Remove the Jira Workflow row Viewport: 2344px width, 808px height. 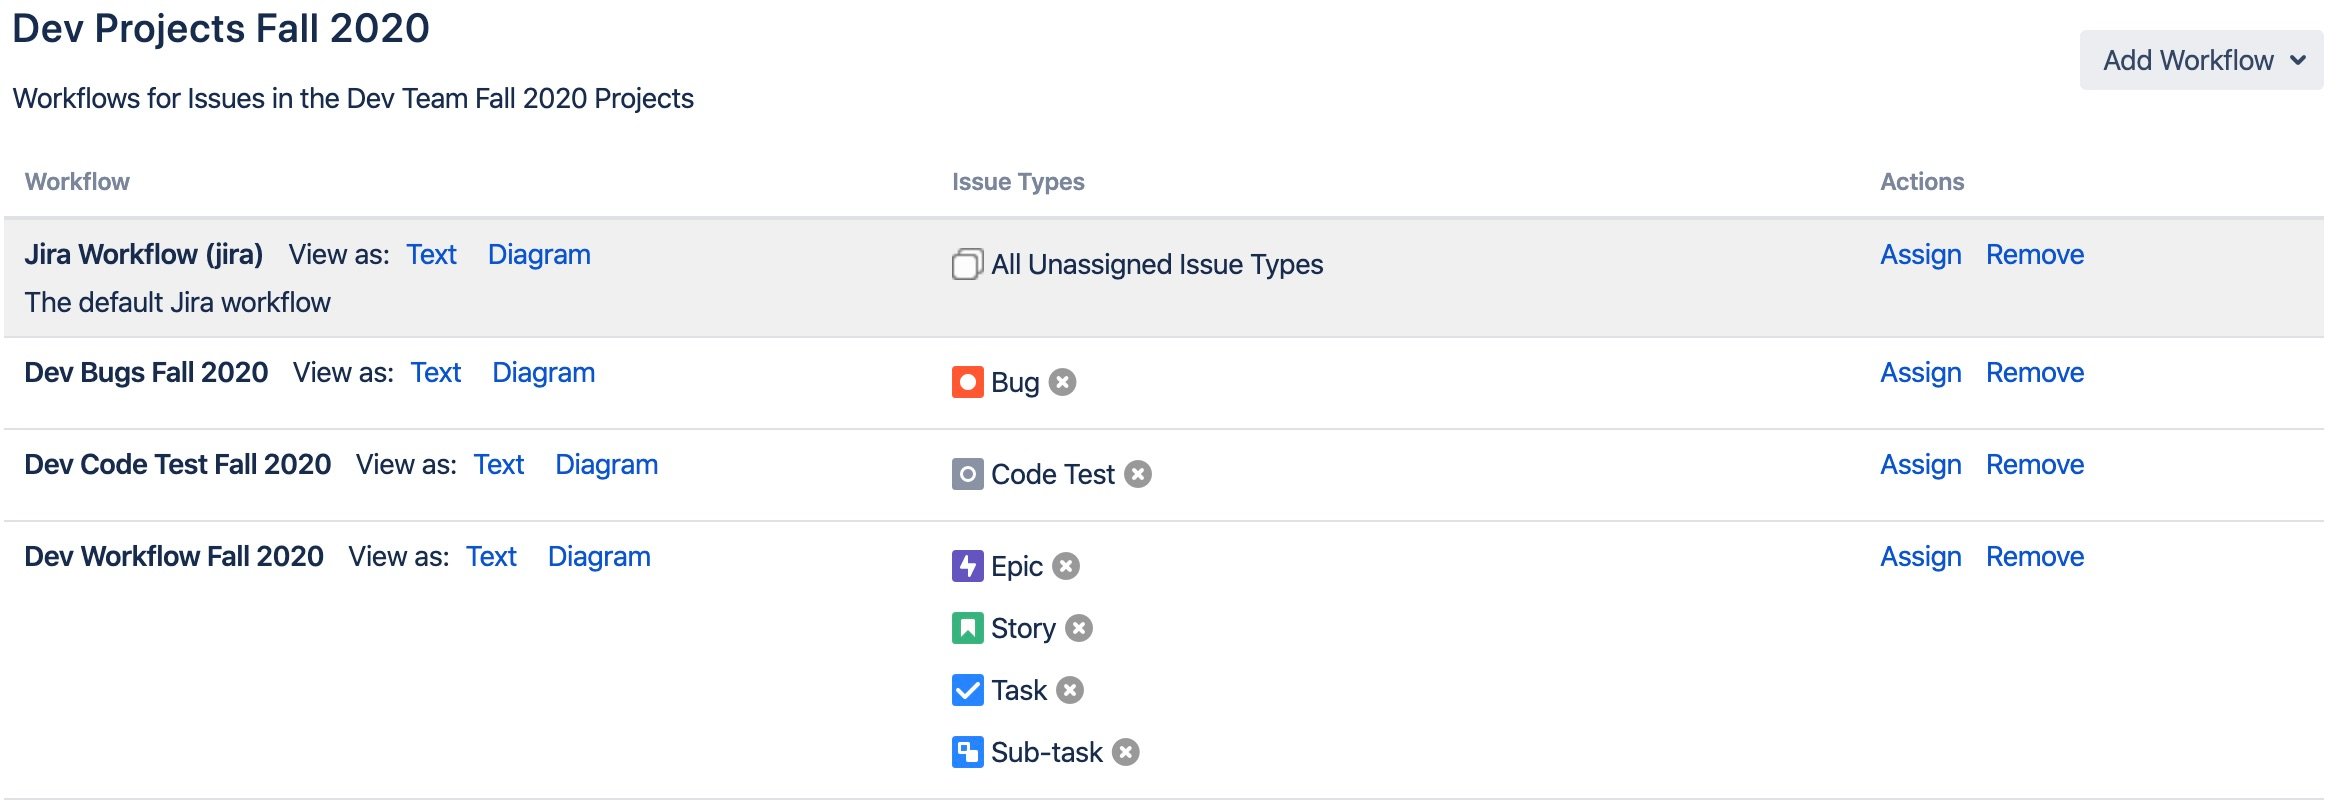tap(2035, 255)
